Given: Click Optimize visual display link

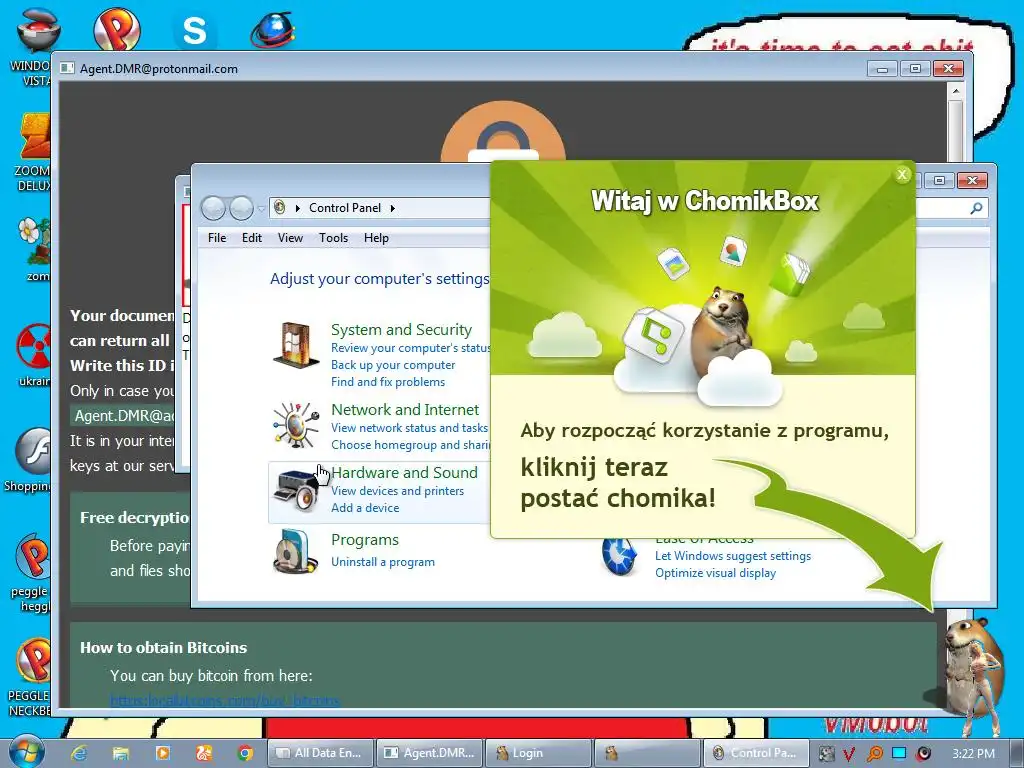Looking at the screenshot, I should pos(715,573).
